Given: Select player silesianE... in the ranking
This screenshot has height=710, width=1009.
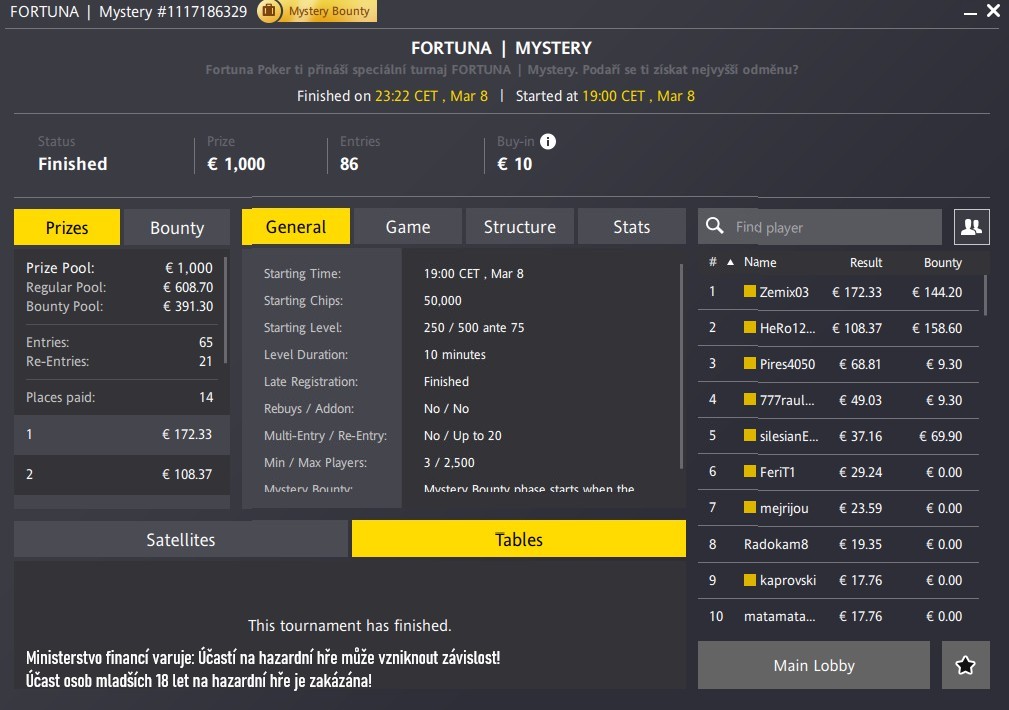Looking at the screenshot, I should [838, 436].
